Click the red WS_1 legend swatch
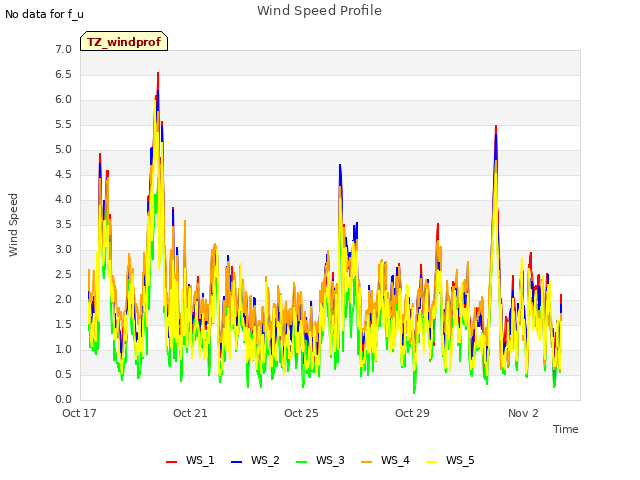The height and width of the screenshot is (480, 640). click(x=171, y=462)
